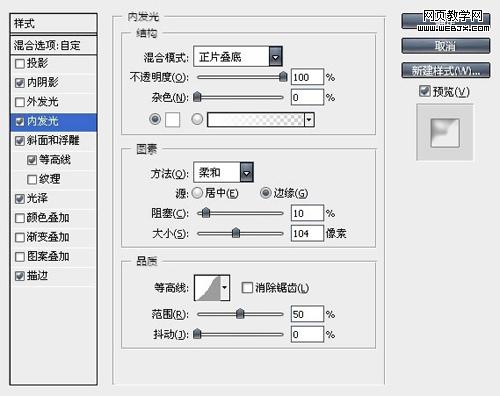Viewport: 500px width, 396px height.
Task: Enable the 渐变叠加 gradient overlay checkbox
Action: [20, 237]
